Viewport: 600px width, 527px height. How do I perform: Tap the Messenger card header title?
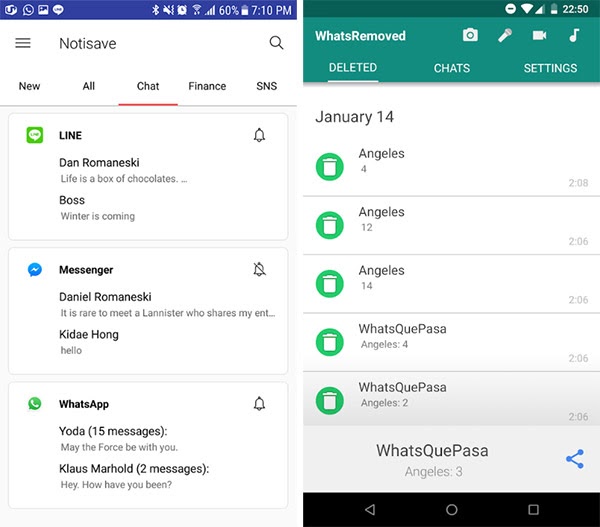86,270
